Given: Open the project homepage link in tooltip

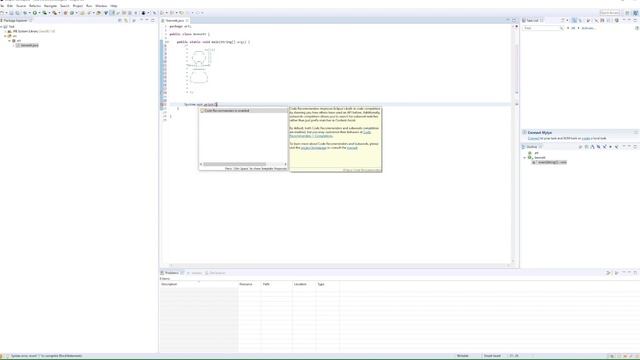Looking at the screenshot, I should [313, 148].
